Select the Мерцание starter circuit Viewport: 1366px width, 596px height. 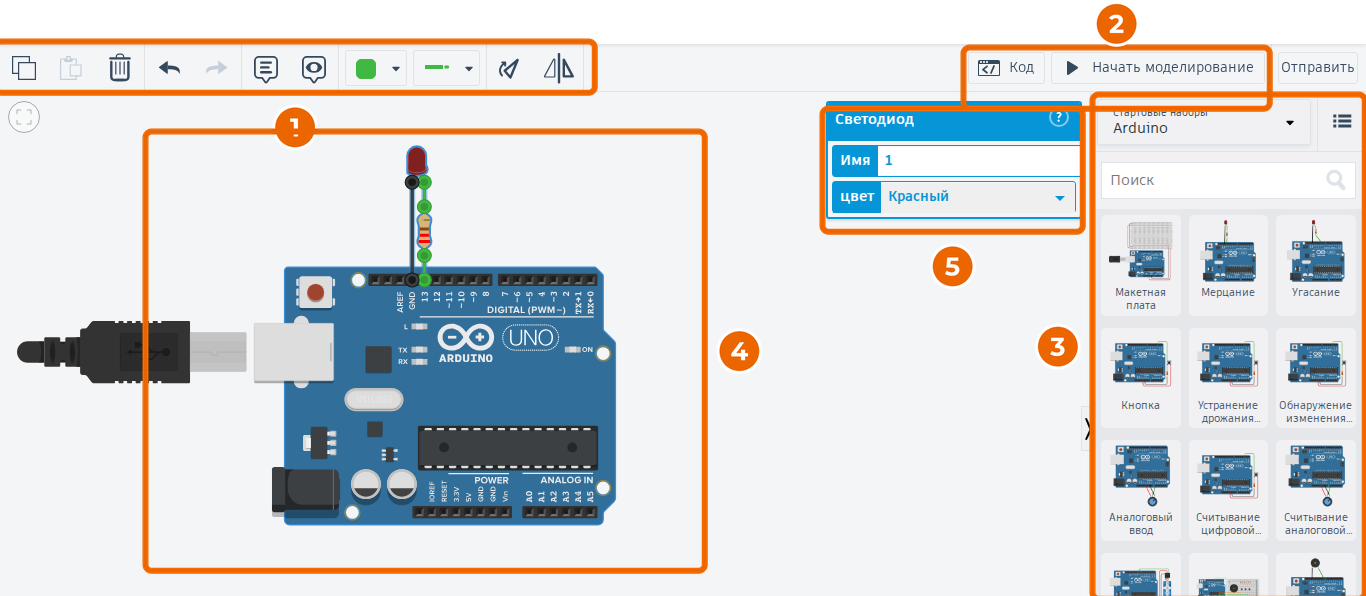(x=1227, y=264)
